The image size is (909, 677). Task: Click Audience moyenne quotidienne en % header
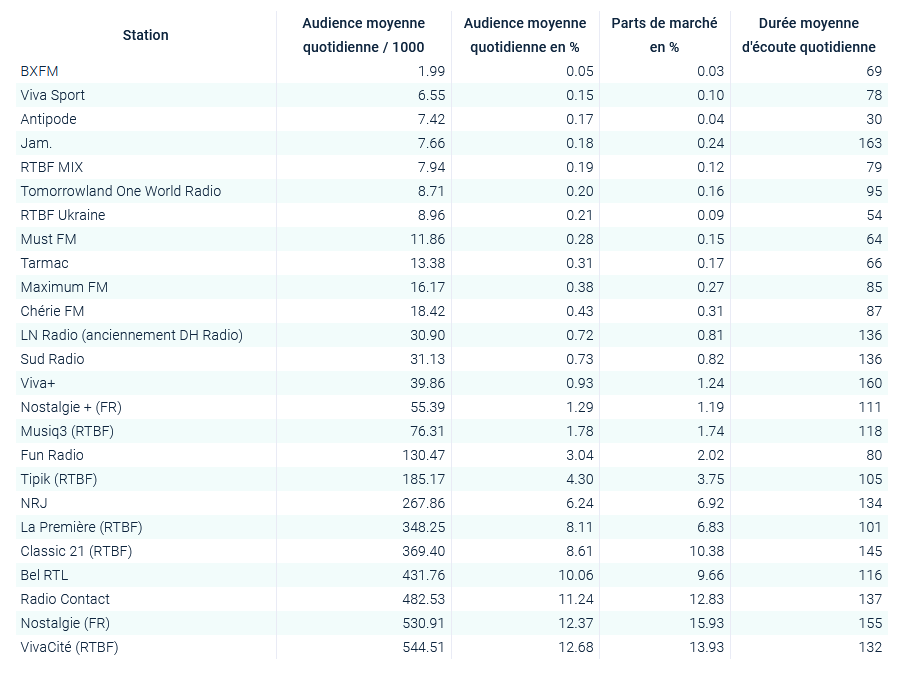(525, 35)
